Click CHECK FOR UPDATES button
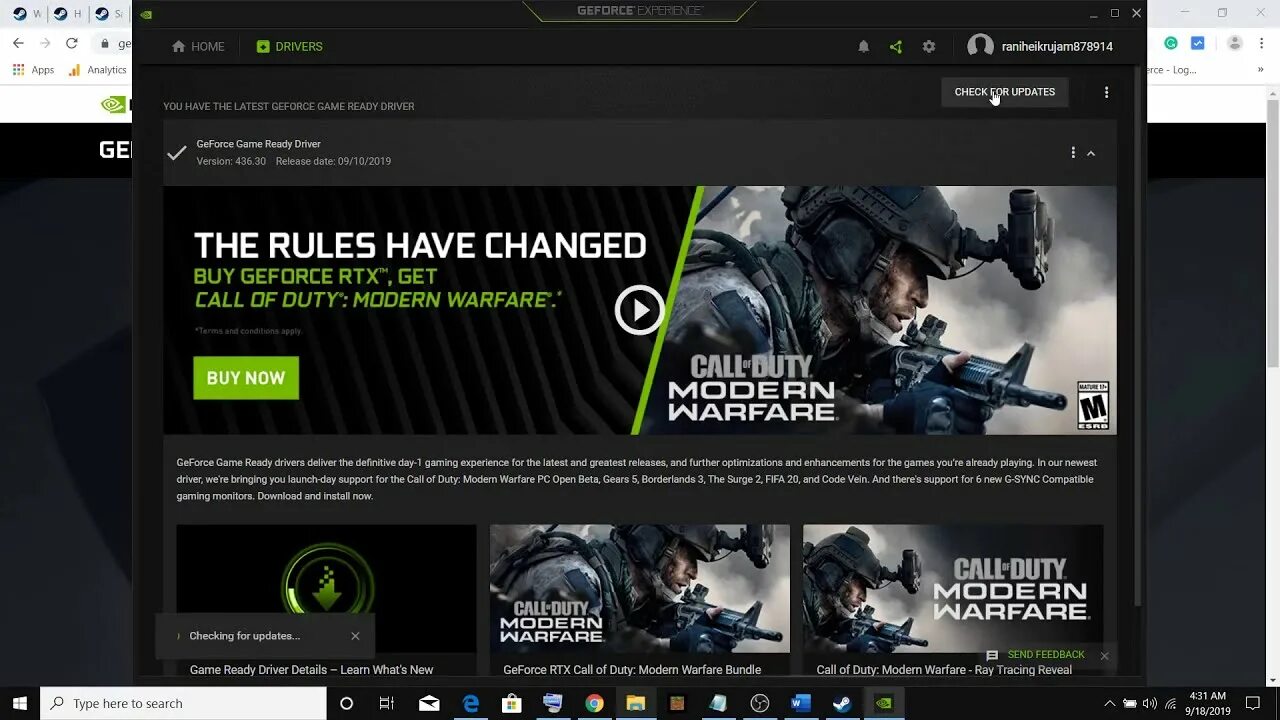This screenshot has width=1280, height=720. [1005, 92]
